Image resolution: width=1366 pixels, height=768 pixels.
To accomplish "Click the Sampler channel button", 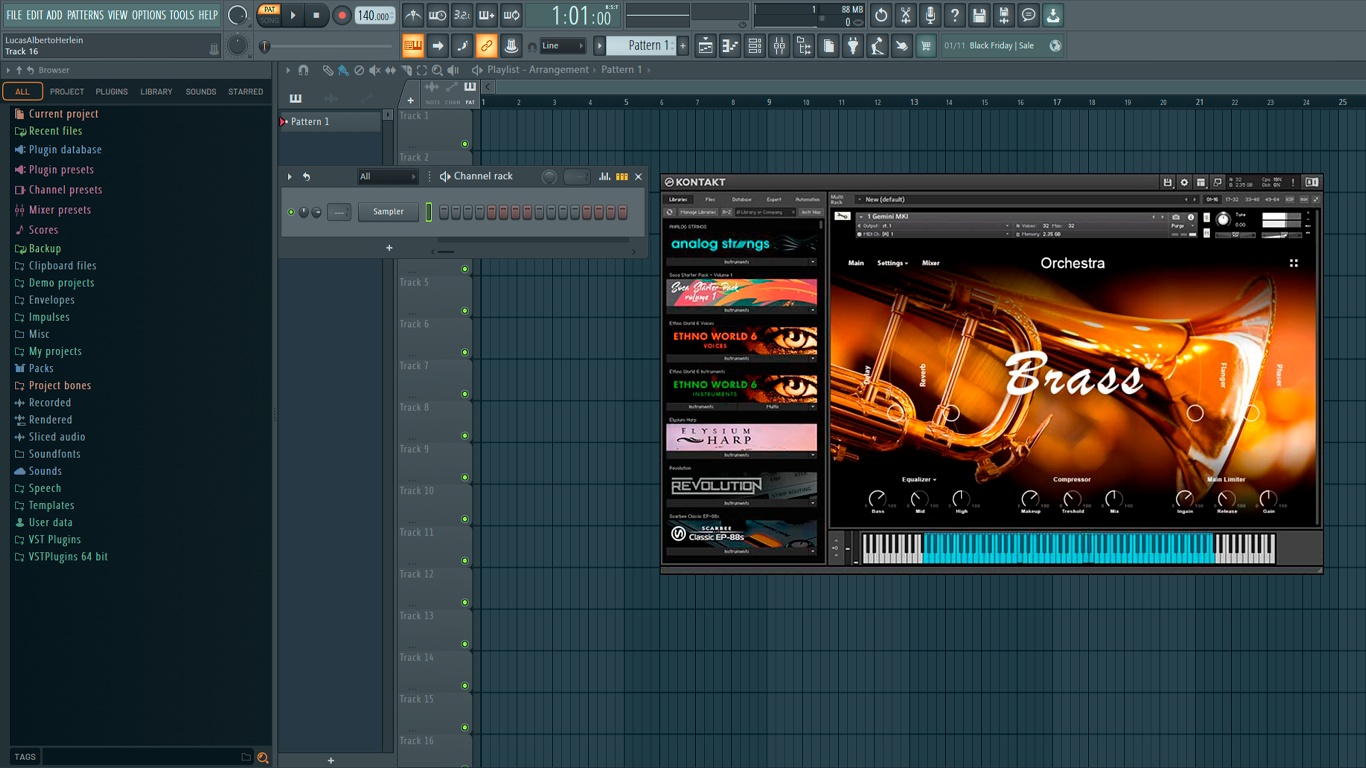I will click(x=388, y=212).
